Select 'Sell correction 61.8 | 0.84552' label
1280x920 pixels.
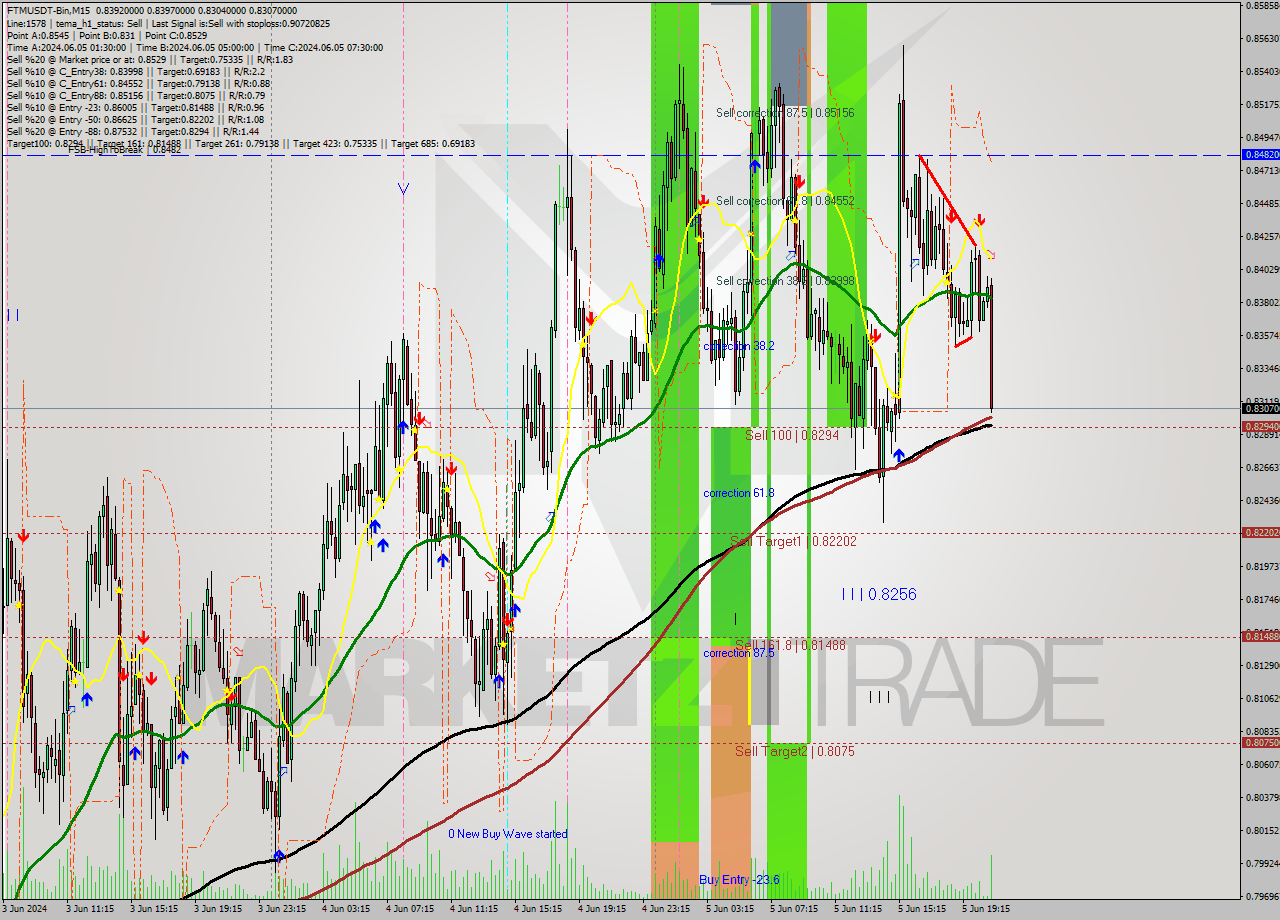point(785,201)
